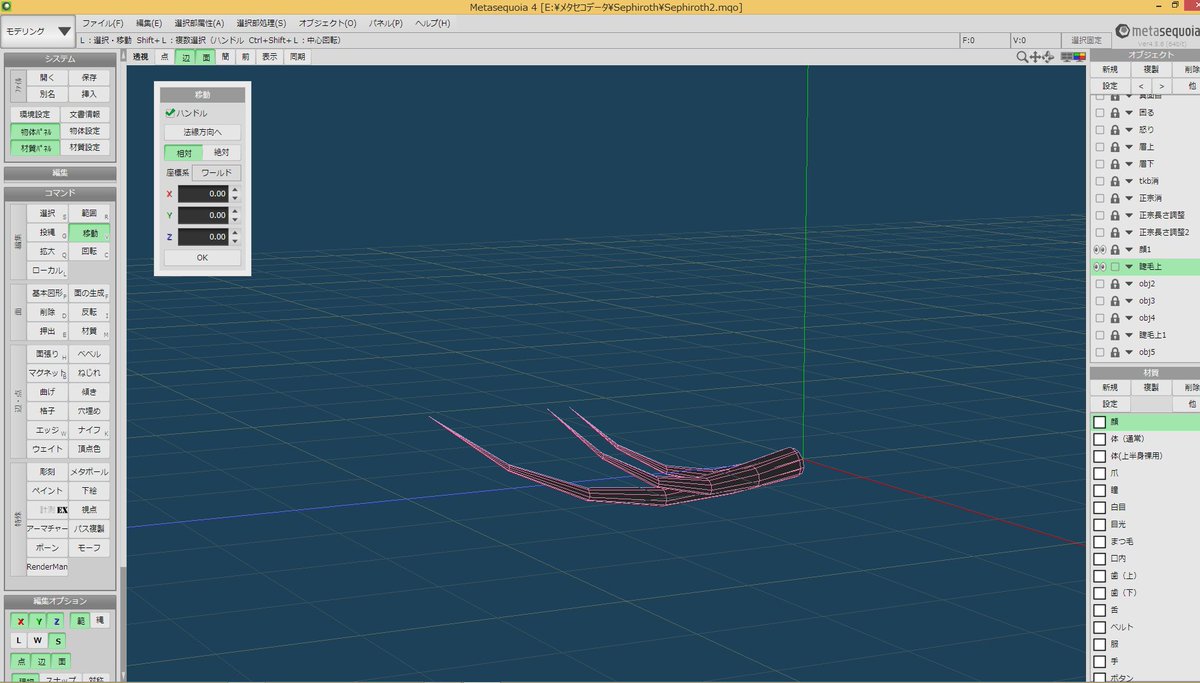This screenshot has height=683, width=1200.
Task: Open the 選択部属性(A) menu
Action: tap(200, 23)
